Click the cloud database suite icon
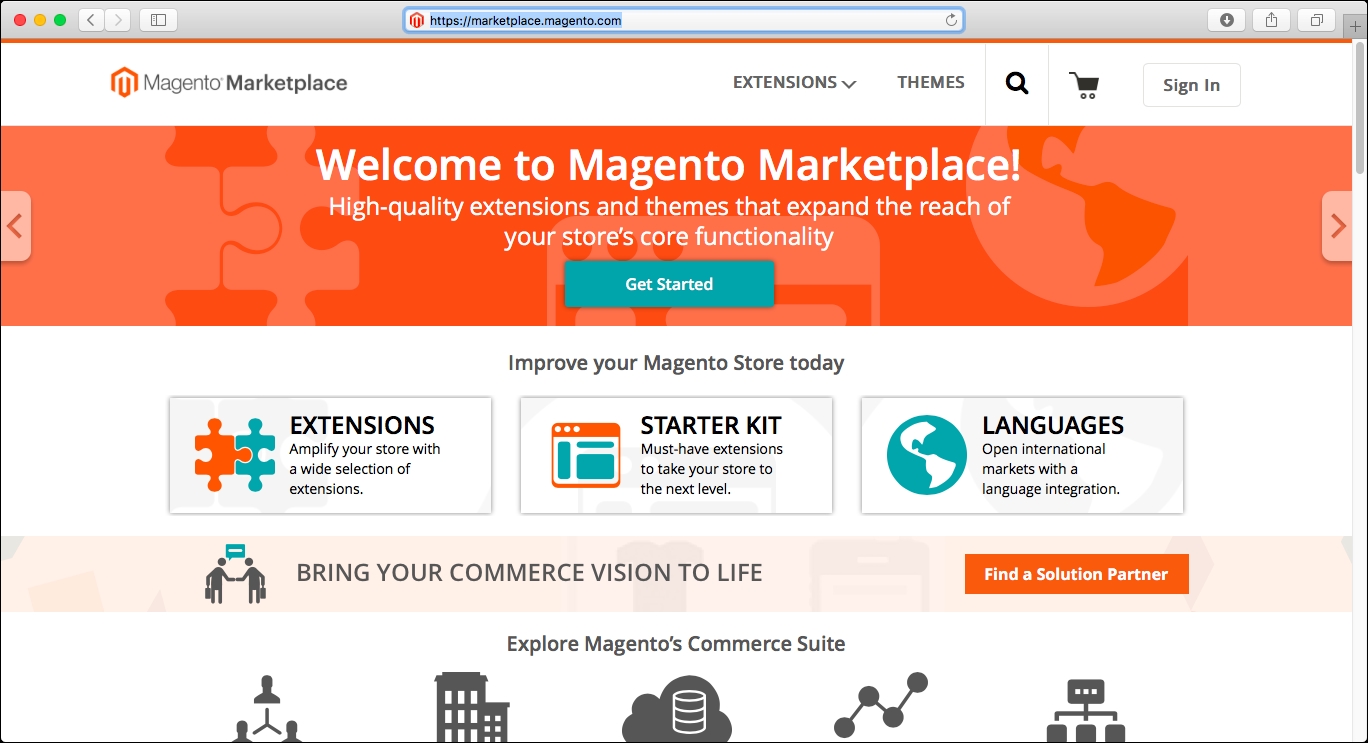This screenshot has width=1368, height=743. (677, 711)
